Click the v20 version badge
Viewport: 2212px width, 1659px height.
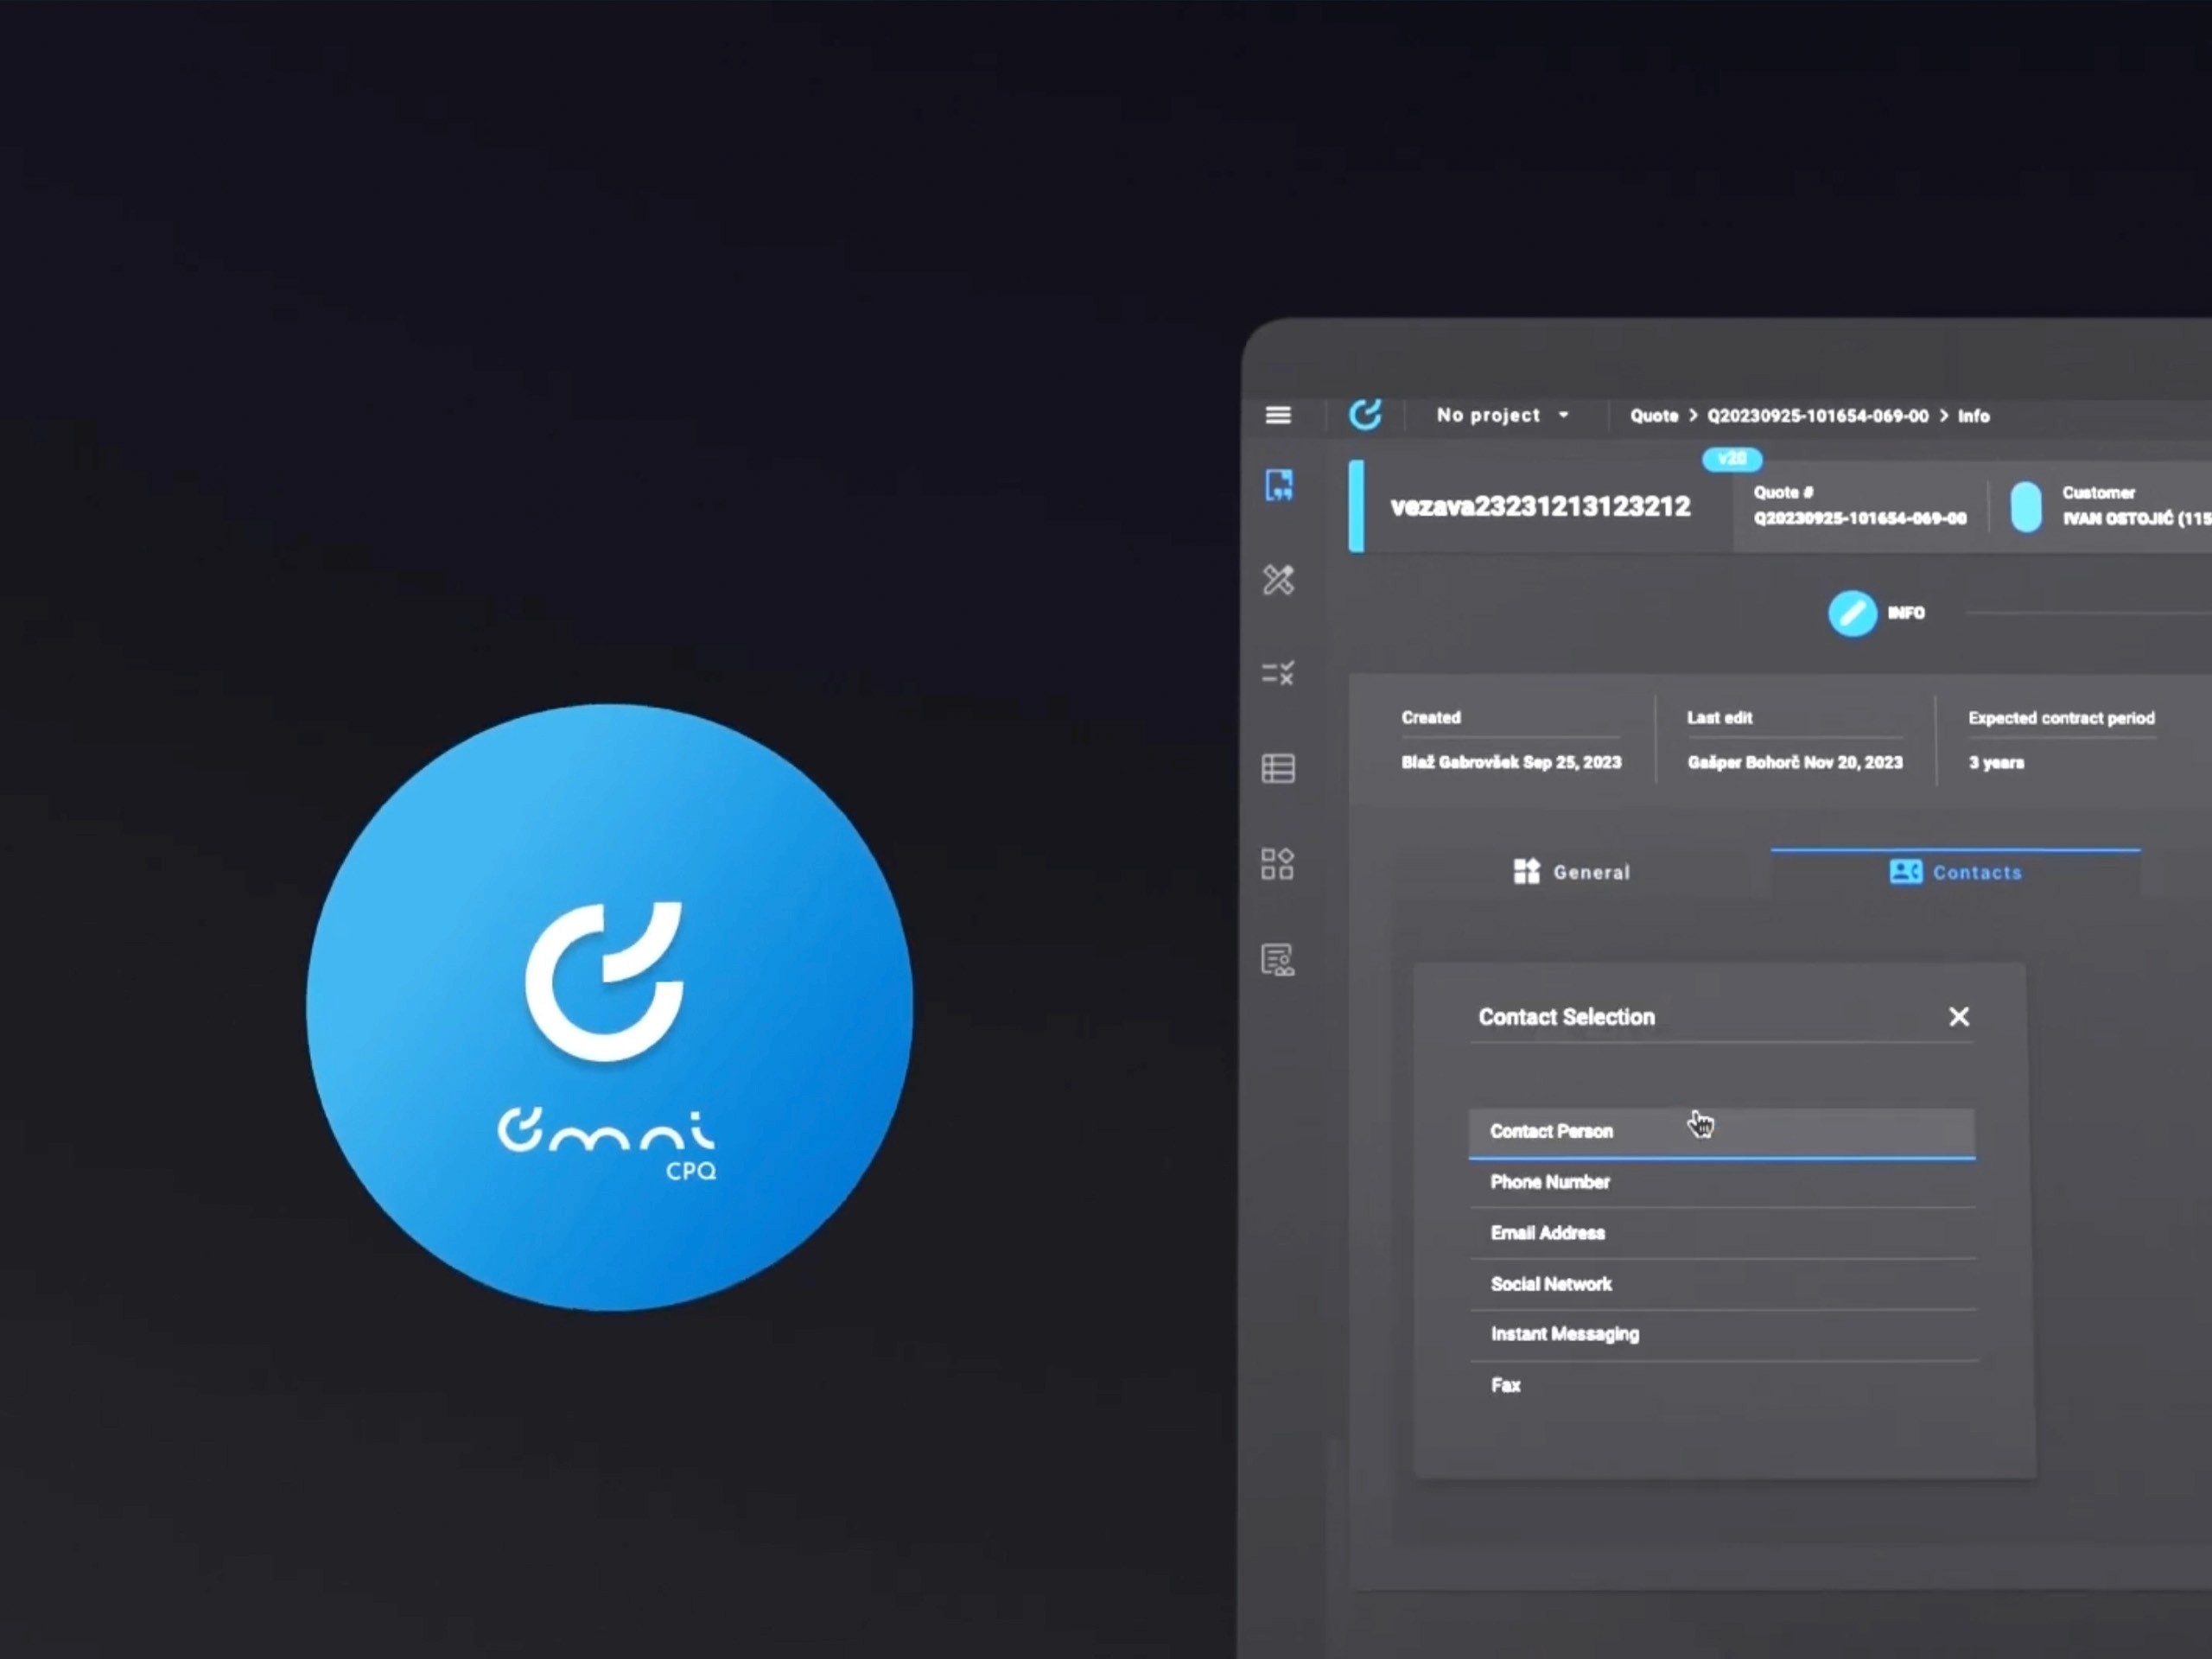pos(1731,459)
